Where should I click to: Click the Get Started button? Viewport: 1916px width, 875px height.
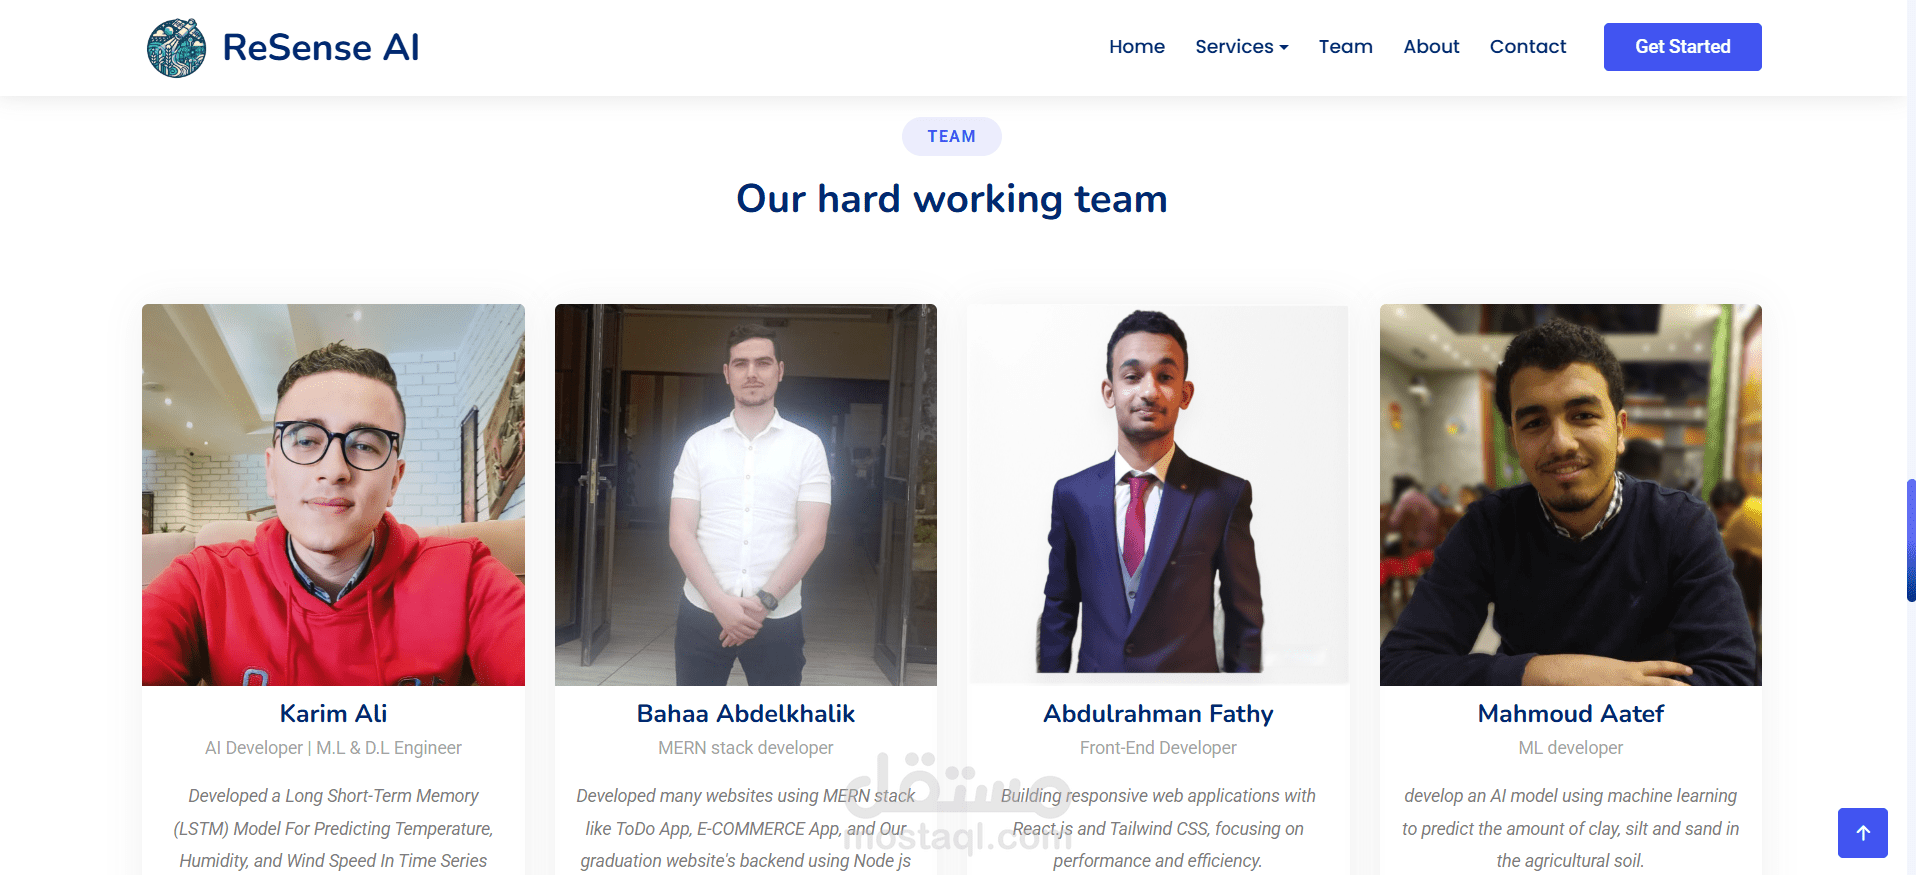pos(1682,47)
